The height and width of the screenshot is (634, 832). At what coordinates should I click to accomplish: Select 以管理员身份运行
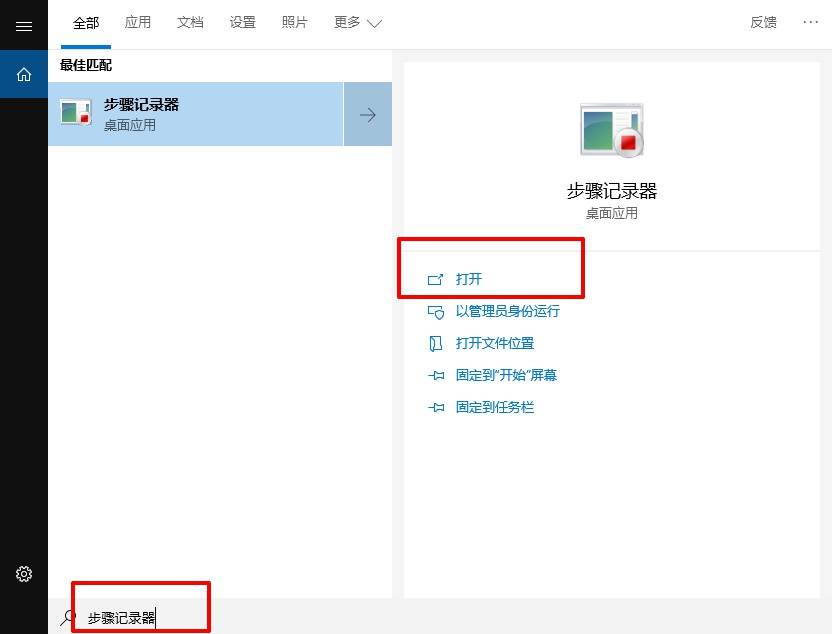[507, 311]
